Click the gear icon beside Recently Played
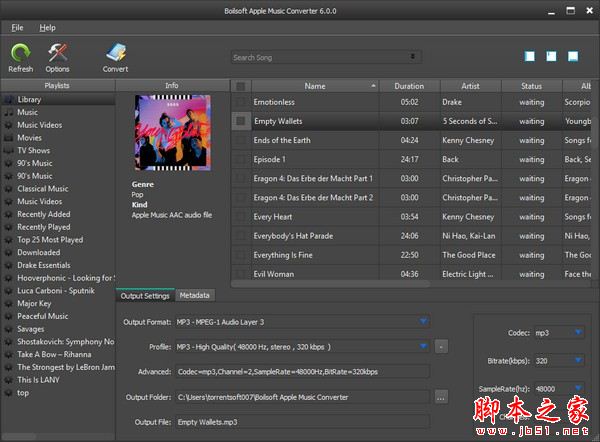Screen dimensions: 600x442 (8, 227)
